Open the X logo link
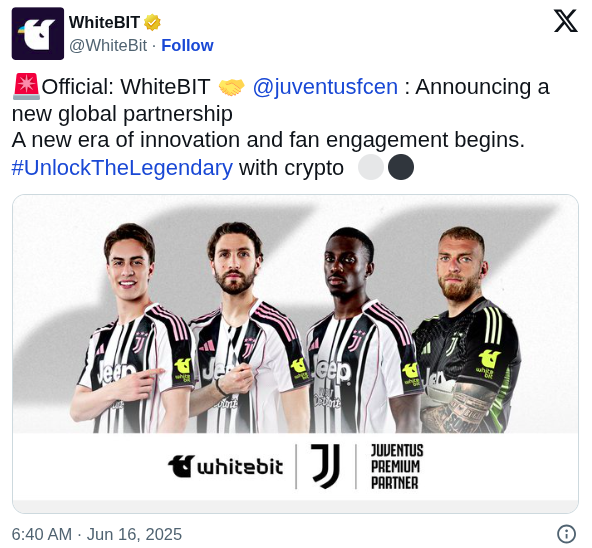592x548 pixels. (x=566, y=21)
